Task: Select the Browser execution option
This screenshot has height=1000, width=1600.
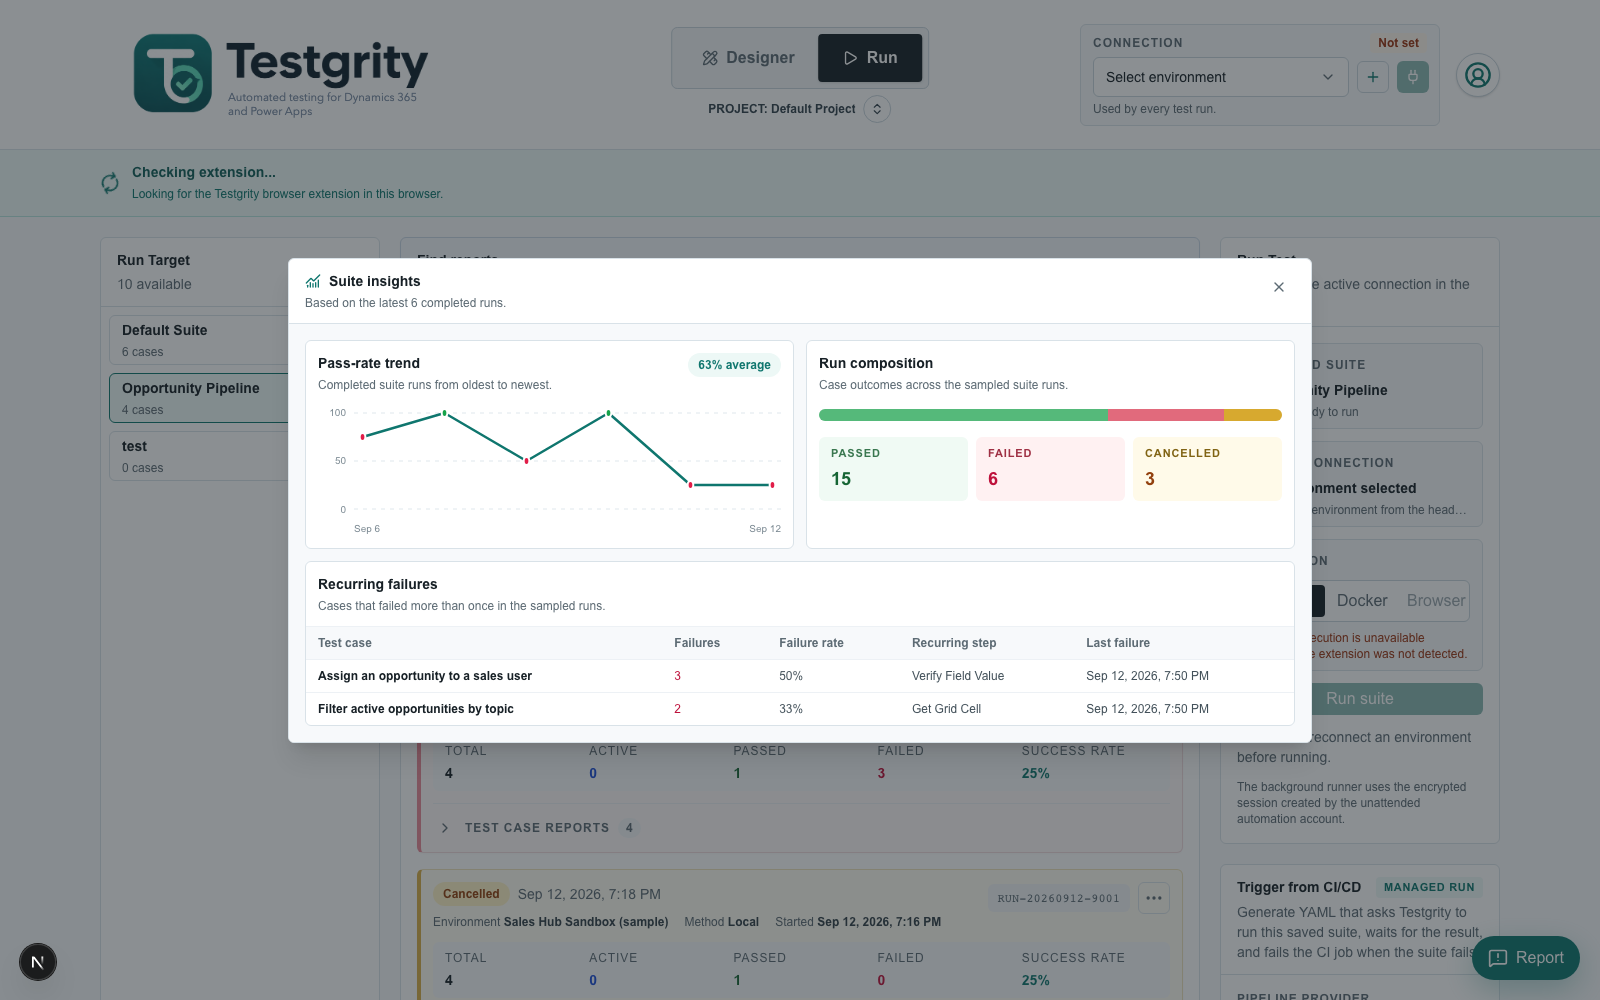Action: tap(1436, 601)
